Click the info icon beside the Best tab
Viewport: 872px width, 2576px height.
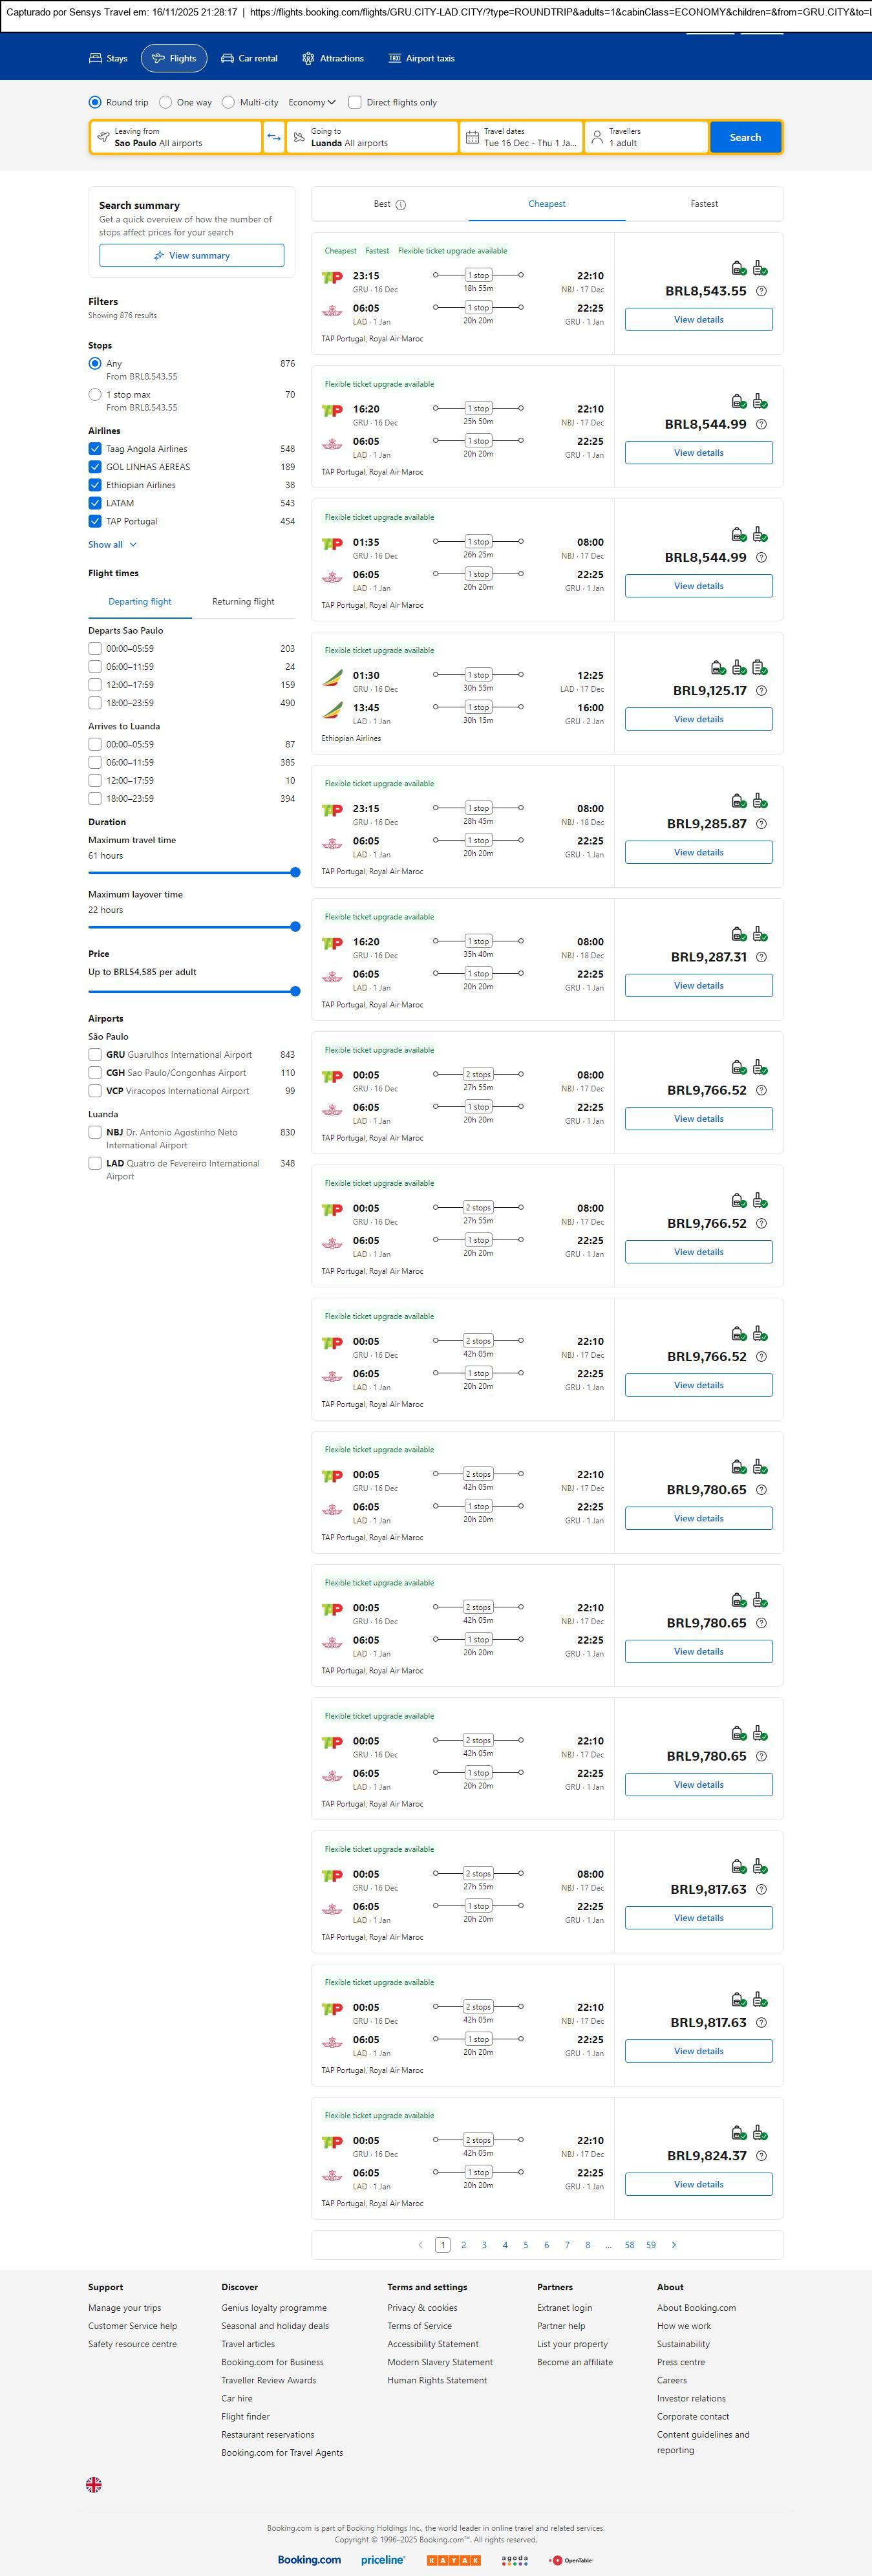[401, 205]
